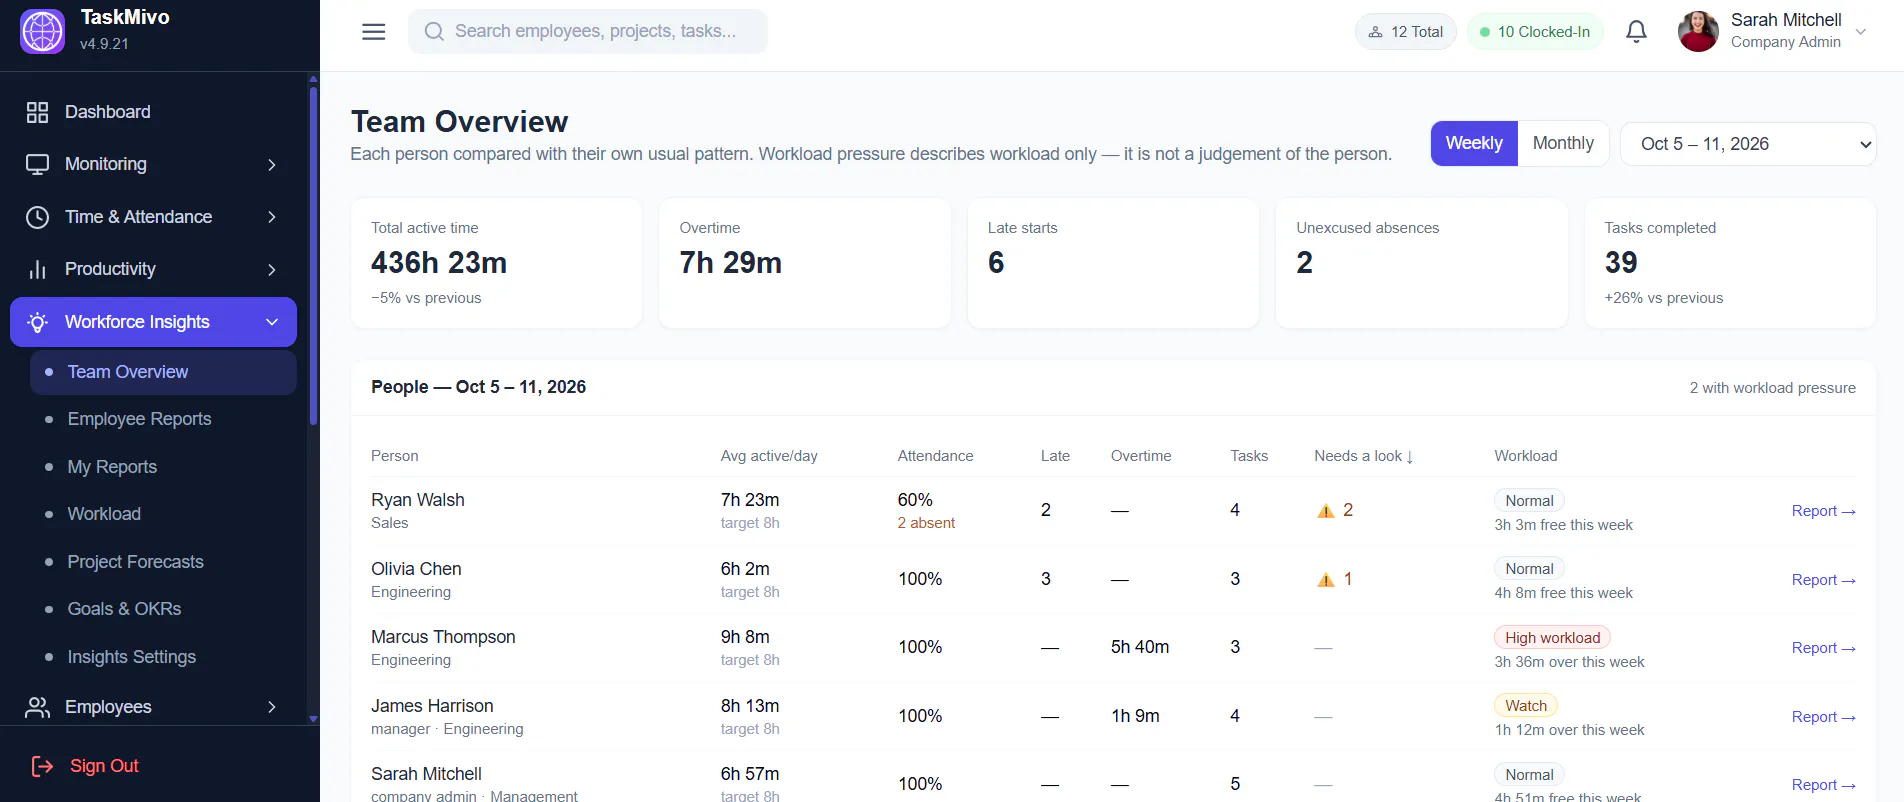Viewport: 1904px width, 802px height.
Task: Open Employee Reports submenu item
Action: [x=139, y=419]
